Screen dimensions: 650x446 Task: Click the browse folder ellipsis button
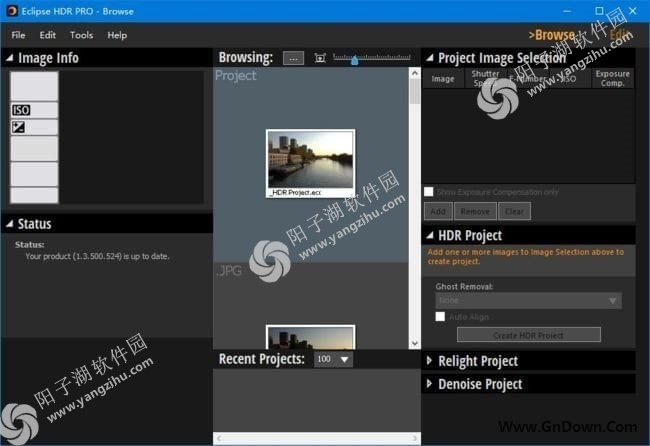(x=293, y=58)
